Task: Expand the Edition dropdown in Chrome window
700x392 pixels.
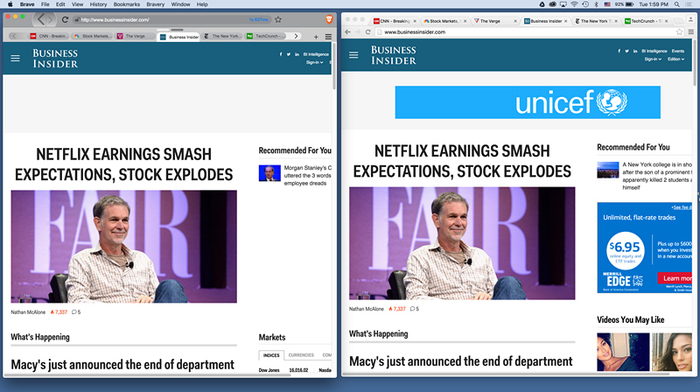Action: tap(676, 59)
